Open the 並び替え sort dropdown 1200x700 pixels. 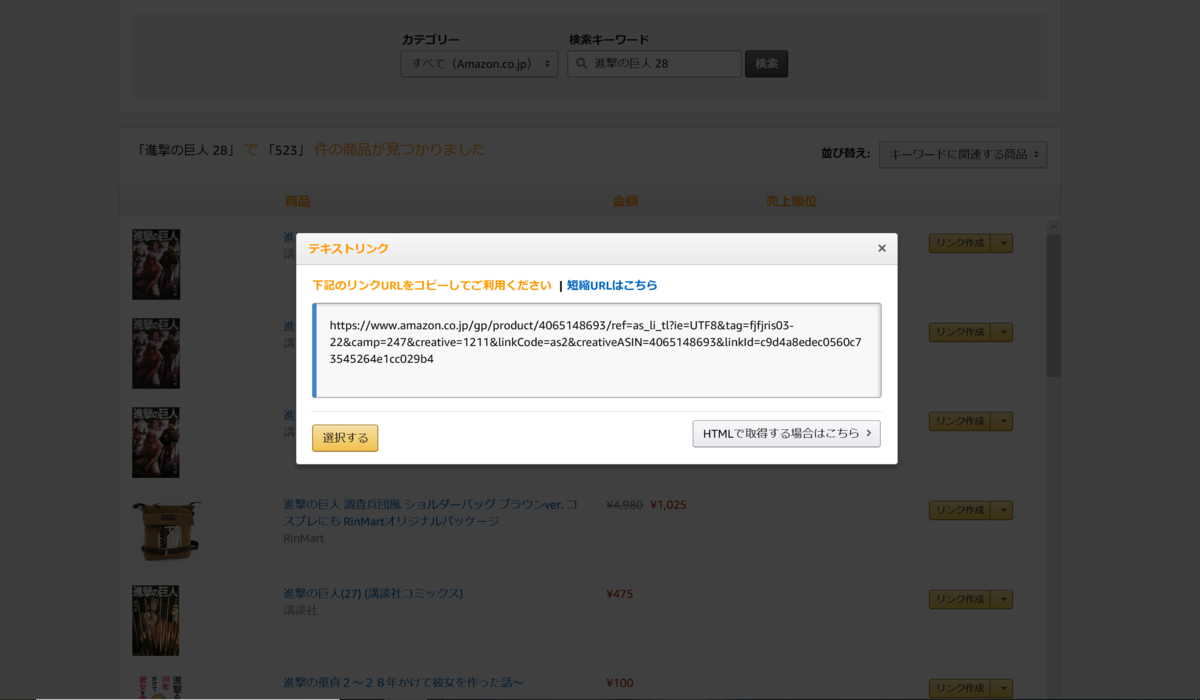tap(963, 155)
